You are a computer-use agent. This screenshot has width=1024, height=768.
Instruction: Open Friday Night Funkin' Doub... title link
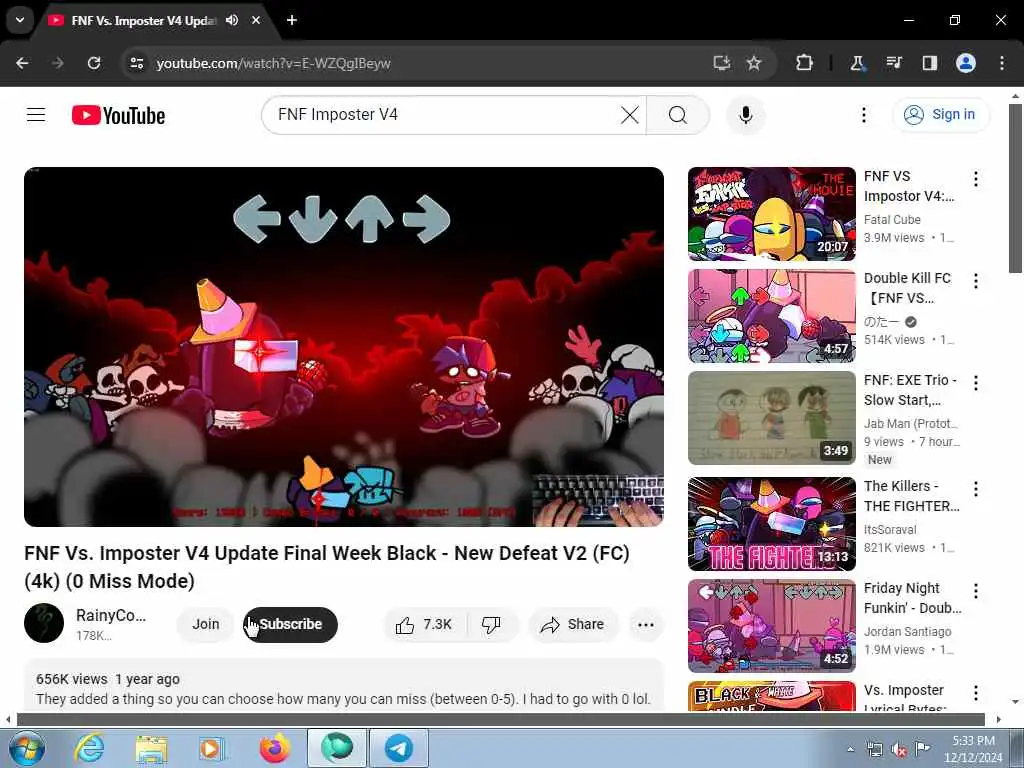(x=912, y=598)
